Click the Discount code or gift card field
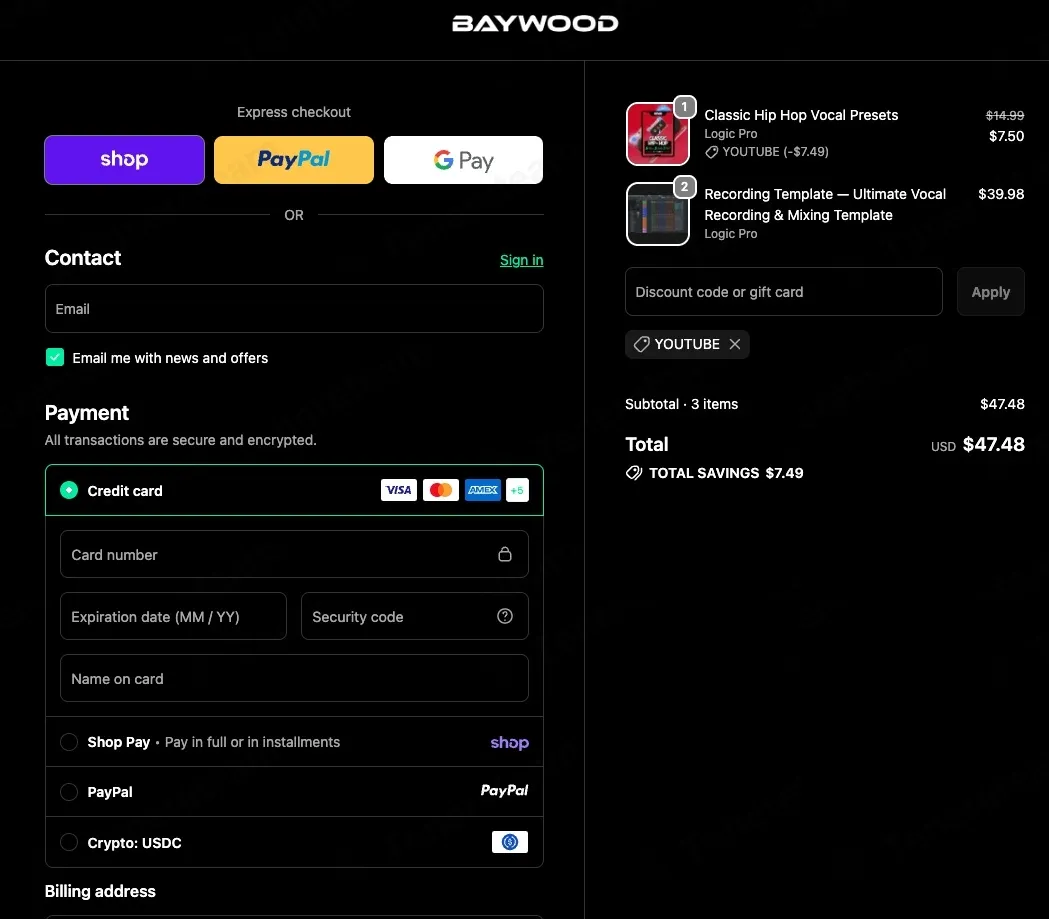Screen dimensions: 1049x919 [783, 292]
